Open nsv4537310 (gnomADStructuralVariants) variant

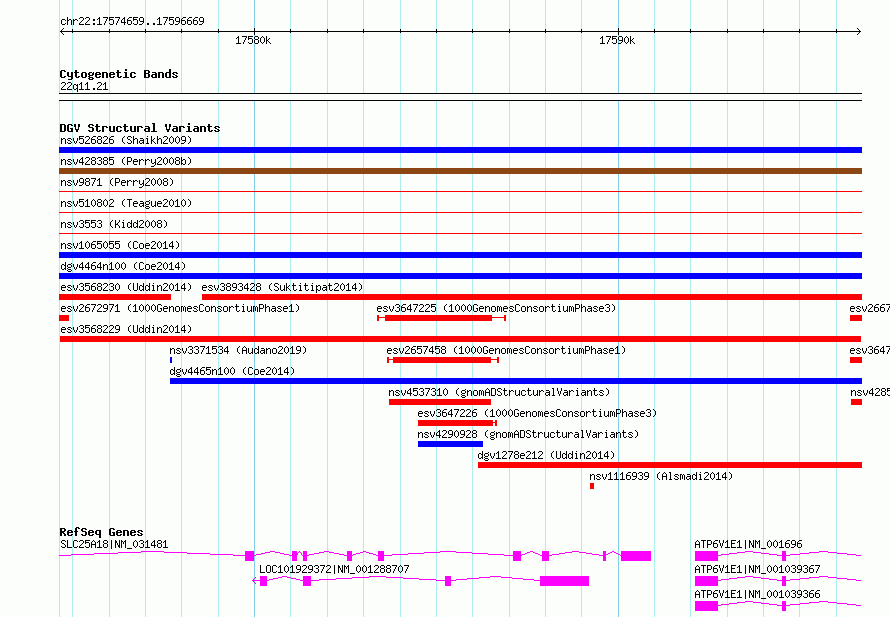click(x=499, y=392)
